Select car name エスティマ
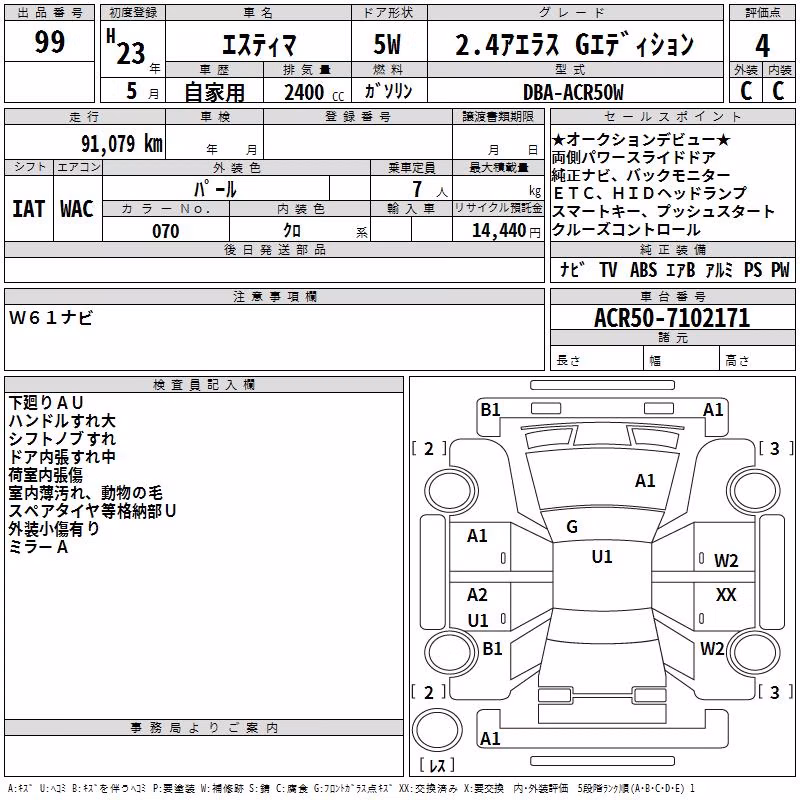Viewport: 800px width, 800px height. pos(259,45)
